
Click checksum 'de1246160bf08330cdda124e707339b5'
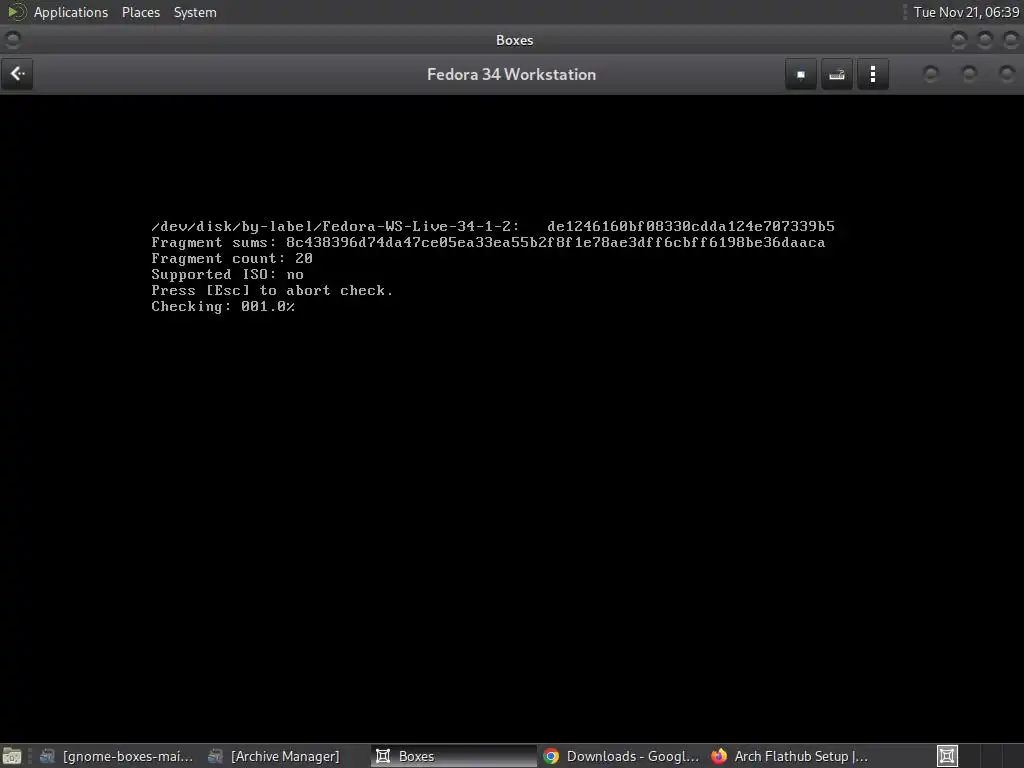click(x=691, y=227)
